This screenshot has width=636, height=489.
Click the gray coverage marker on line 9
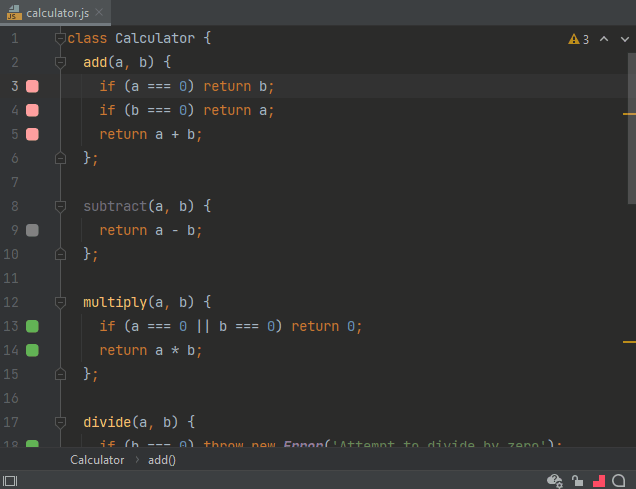[32, 230]
